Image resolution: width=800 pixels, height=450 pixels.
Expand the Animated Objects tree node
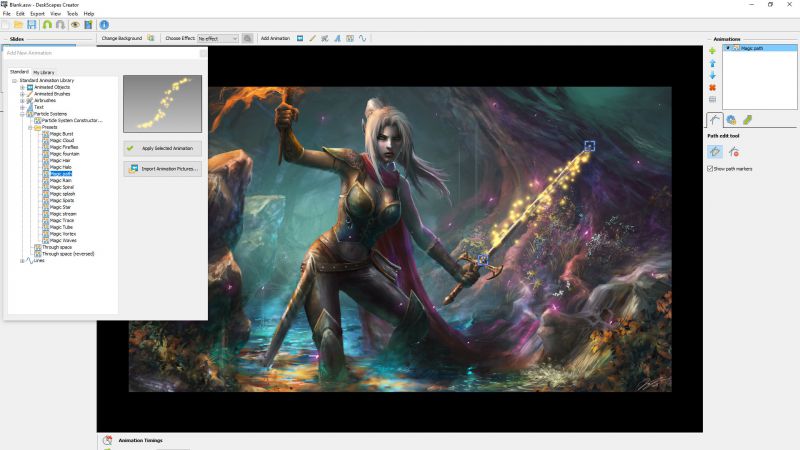22,87
